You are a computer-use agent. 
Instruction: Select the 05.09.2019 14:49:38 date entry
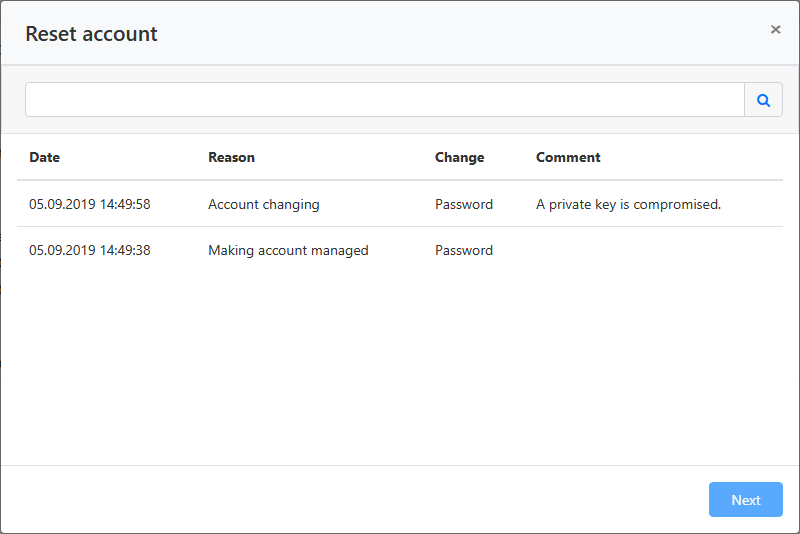click(90, 250)
